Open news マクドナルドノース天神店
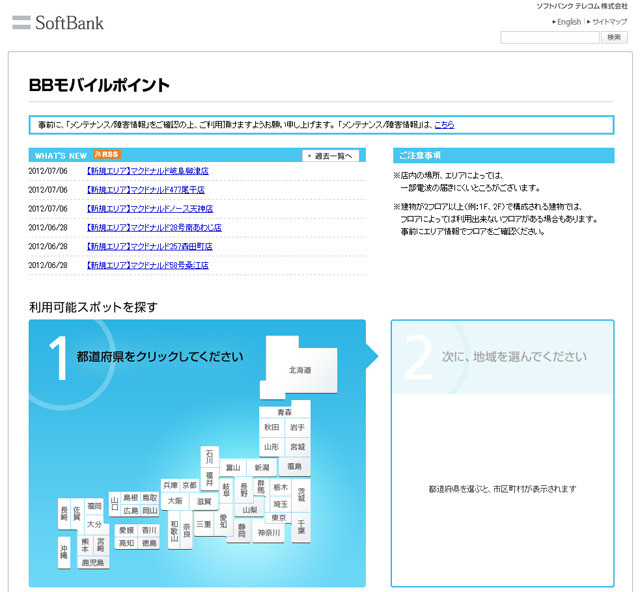Viewport: 640px width, 592px height. pyautogui.click(x=150, y=208)
